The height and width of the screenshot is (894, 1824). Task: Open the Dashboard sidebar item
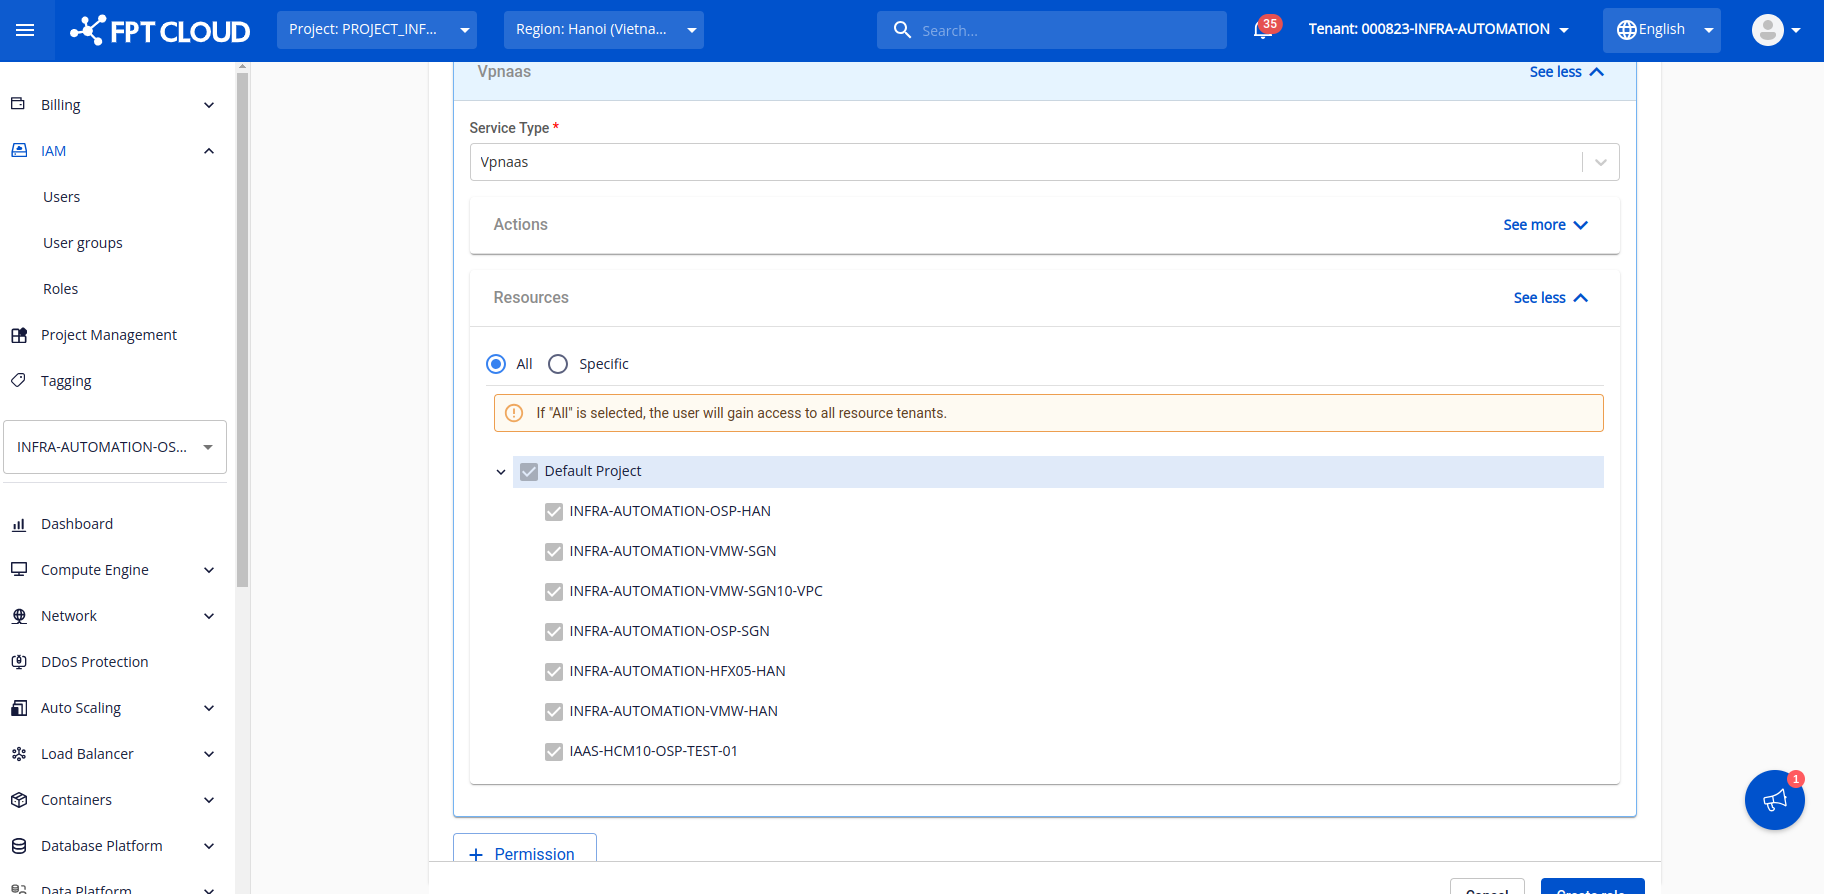(77, 524)
